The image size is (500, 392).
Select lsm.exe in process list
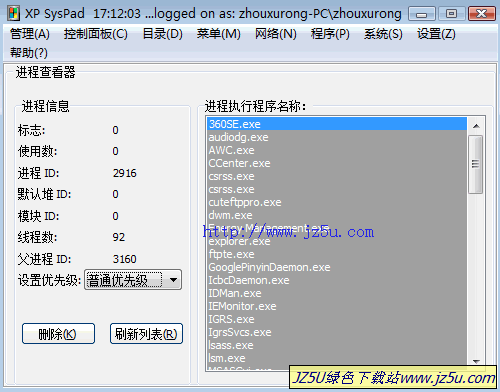tap(337, 358)
